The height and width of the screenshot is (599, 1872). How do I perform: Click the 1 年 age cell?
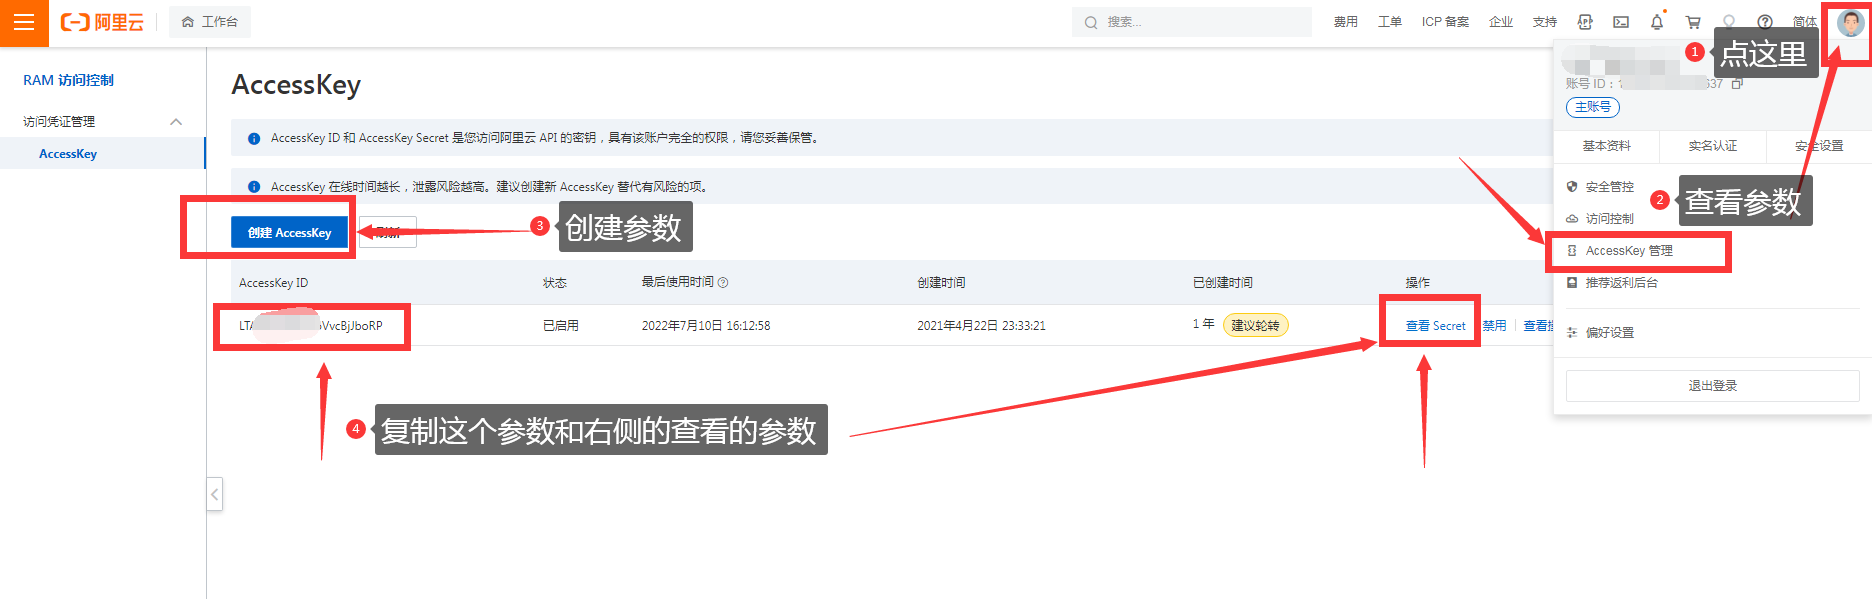point(1203,324)
